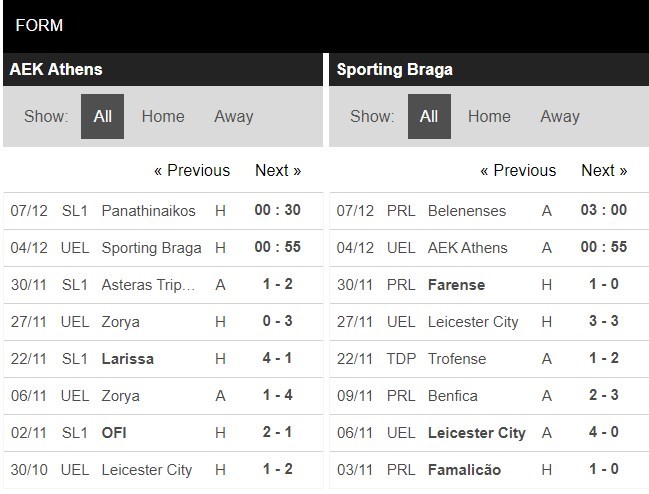649x494 pixels.
Task: Switch to Away filter for AEK Athens
Action: [233, 116]
